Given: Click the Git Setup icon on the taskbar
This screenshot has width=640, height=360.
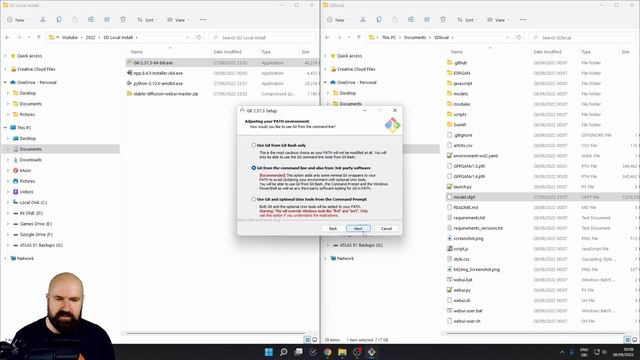Looking at the screenshot, I should (x=371, y=352).
